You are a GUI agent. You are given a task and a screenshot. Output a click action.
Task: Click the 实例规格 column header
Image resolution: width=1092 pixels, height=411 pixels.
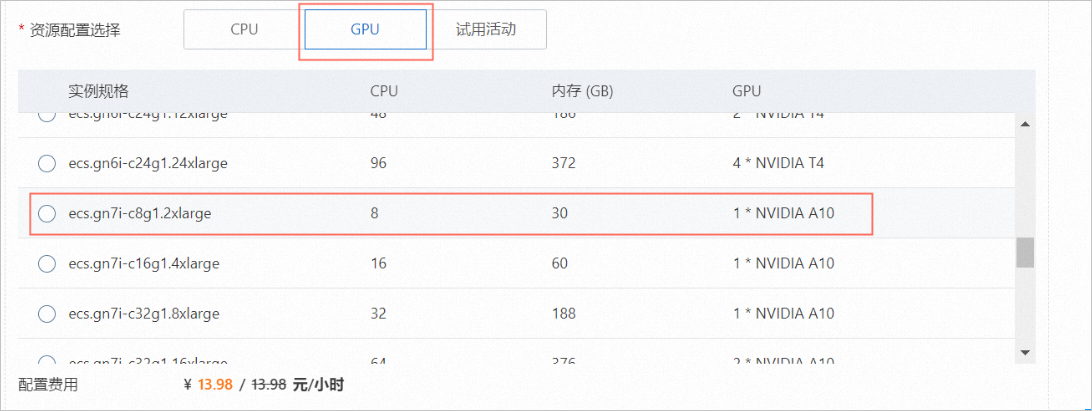[x=98, y=91]
